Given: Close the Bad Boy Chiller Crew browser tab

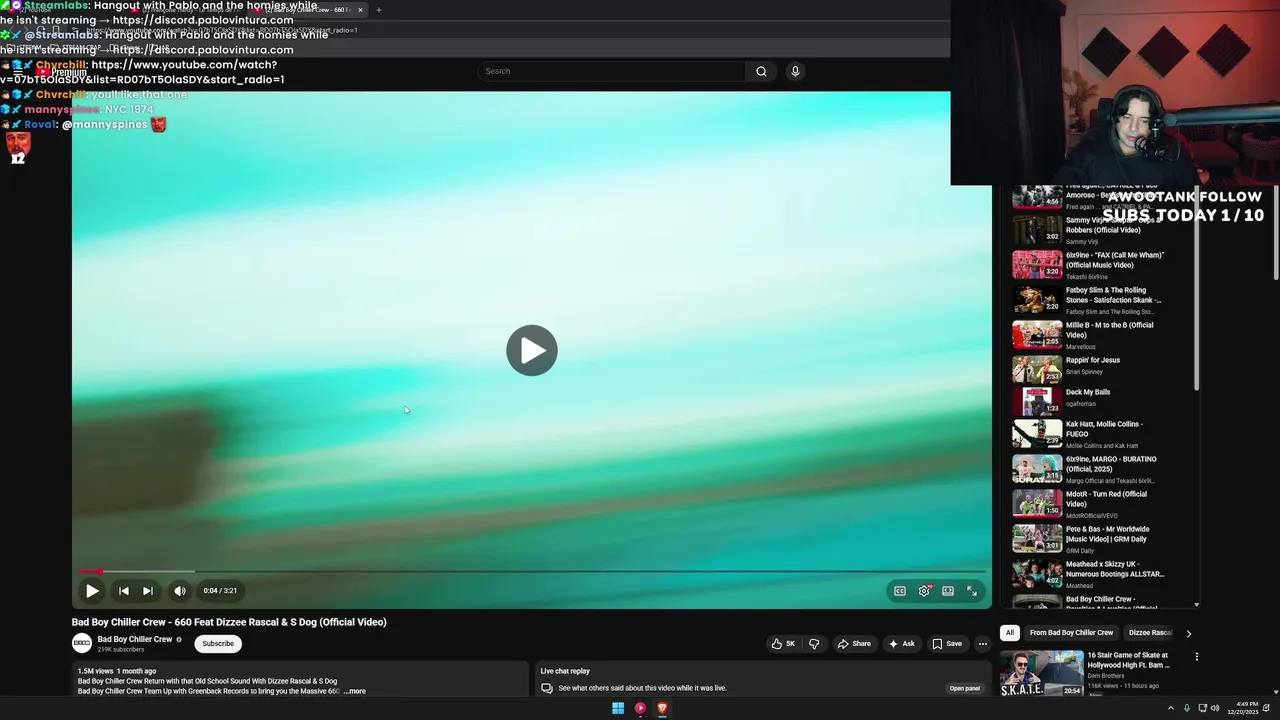Looking at the screenshot, I should [x=360, y=10].
